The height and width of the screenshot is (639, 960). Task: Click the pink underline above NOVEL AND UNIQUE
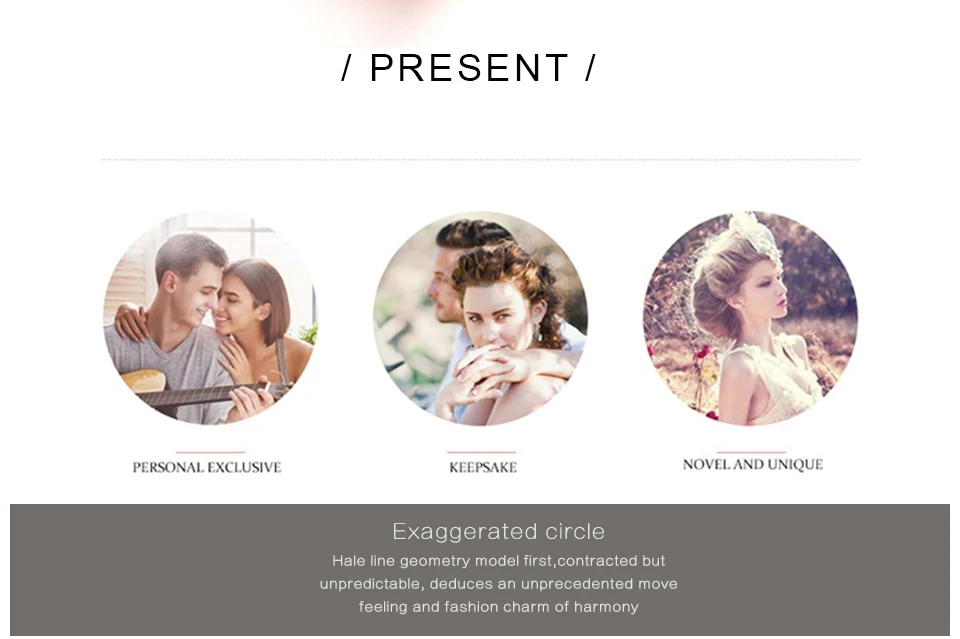751,452
